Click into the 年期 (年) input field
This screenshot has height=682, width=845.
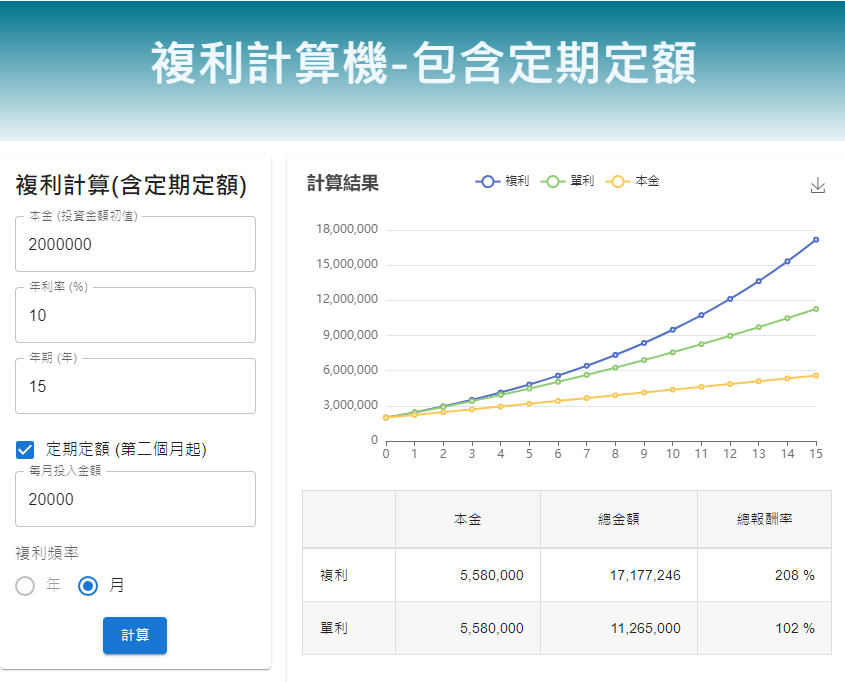pos(135,387)
